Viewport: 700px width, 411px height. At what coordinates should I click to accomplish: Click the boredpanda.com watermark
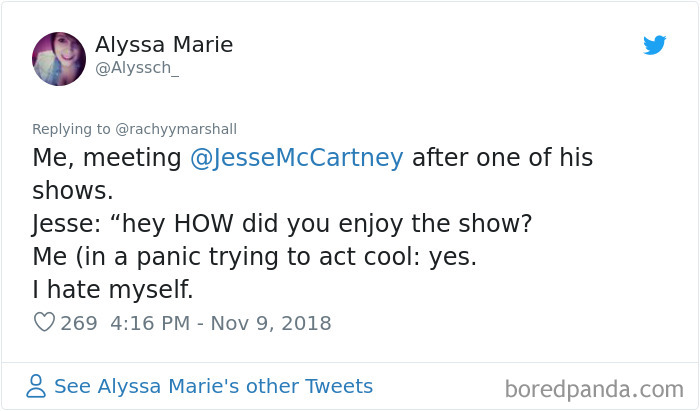[594, 387]
